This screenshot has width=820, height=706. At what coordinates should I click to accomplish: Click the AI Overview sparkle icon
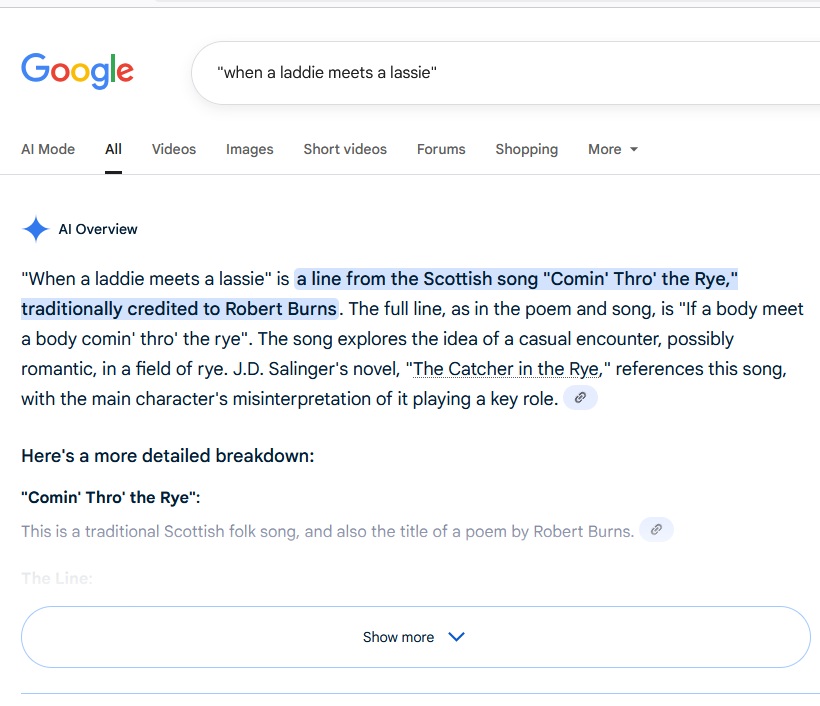[x=36, y=229]
